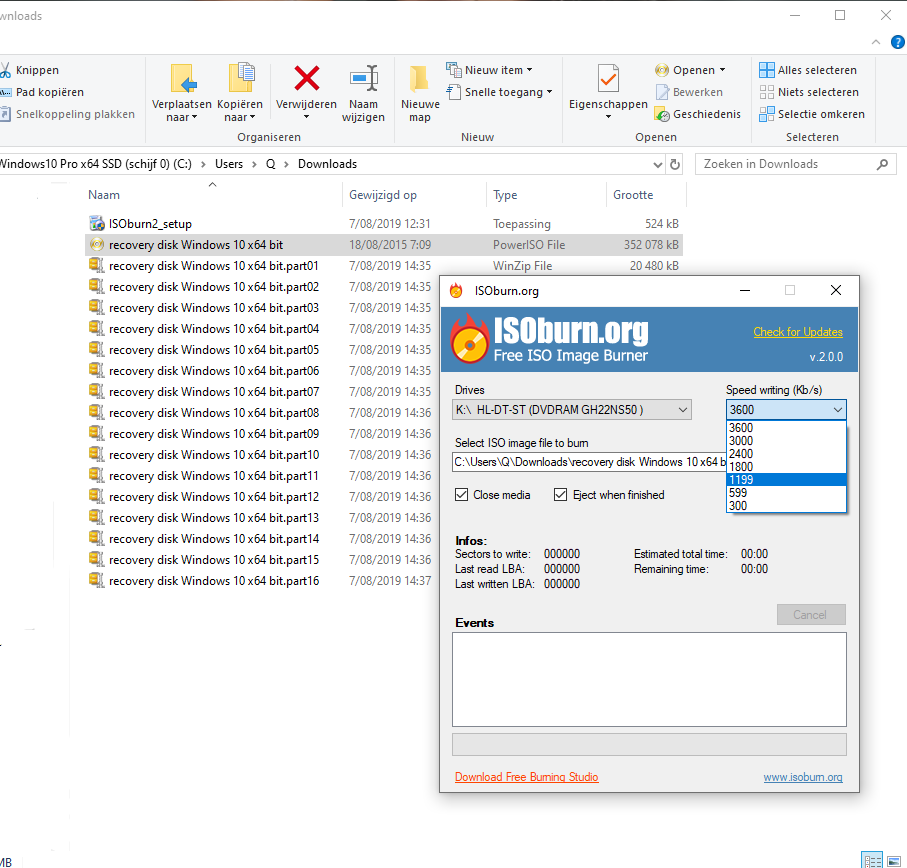Screen dimensions: 907x868
Task: Open the Drives dropdown list
Action: [572, 409]
